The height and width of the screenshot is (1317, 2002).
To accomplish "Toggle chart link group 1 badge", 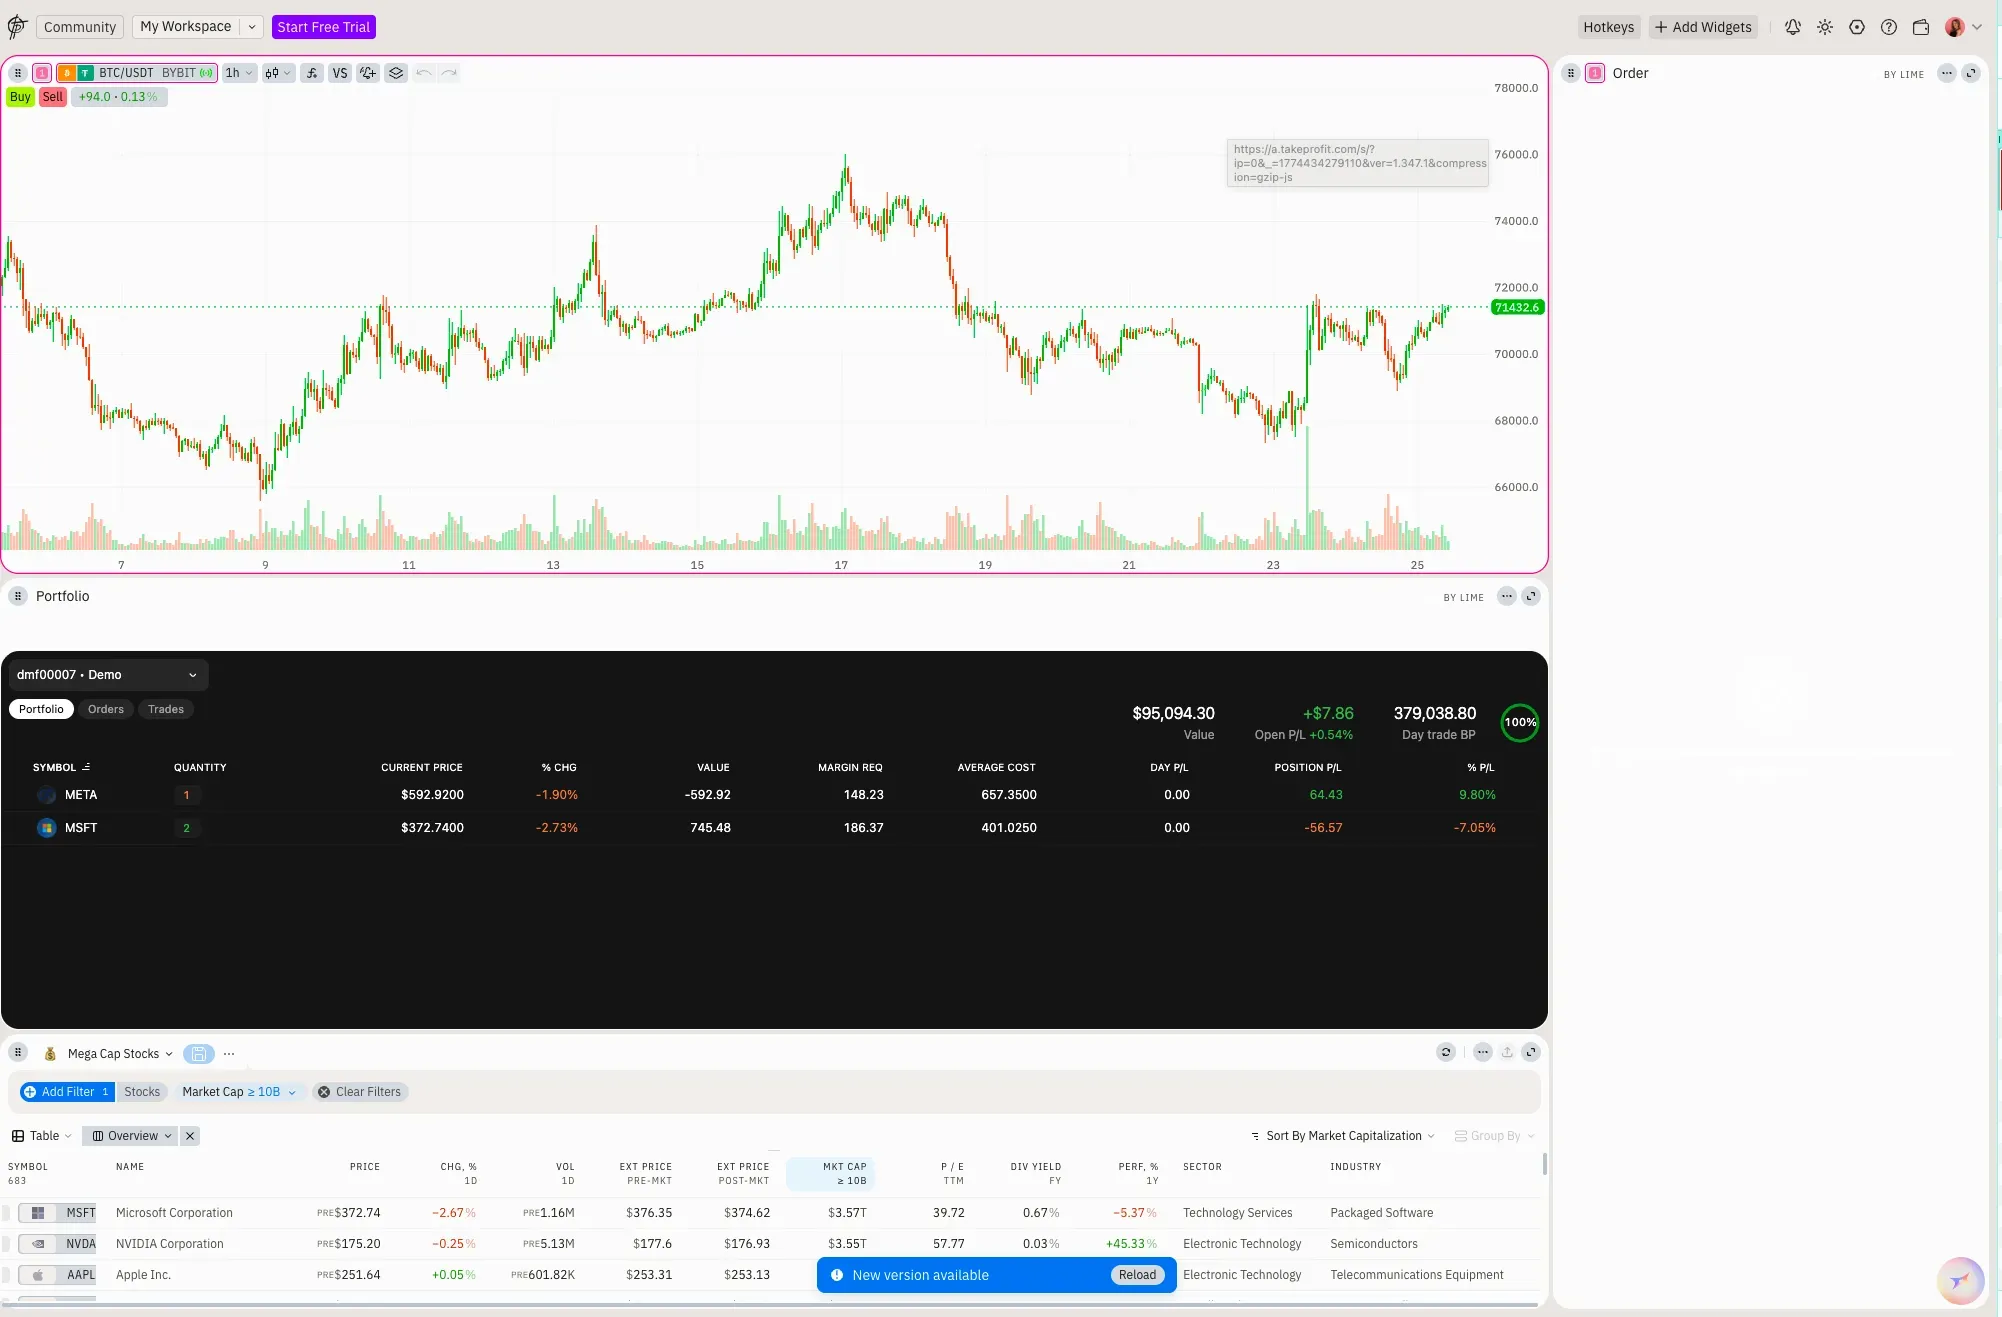I will click(x=42, y=73).
